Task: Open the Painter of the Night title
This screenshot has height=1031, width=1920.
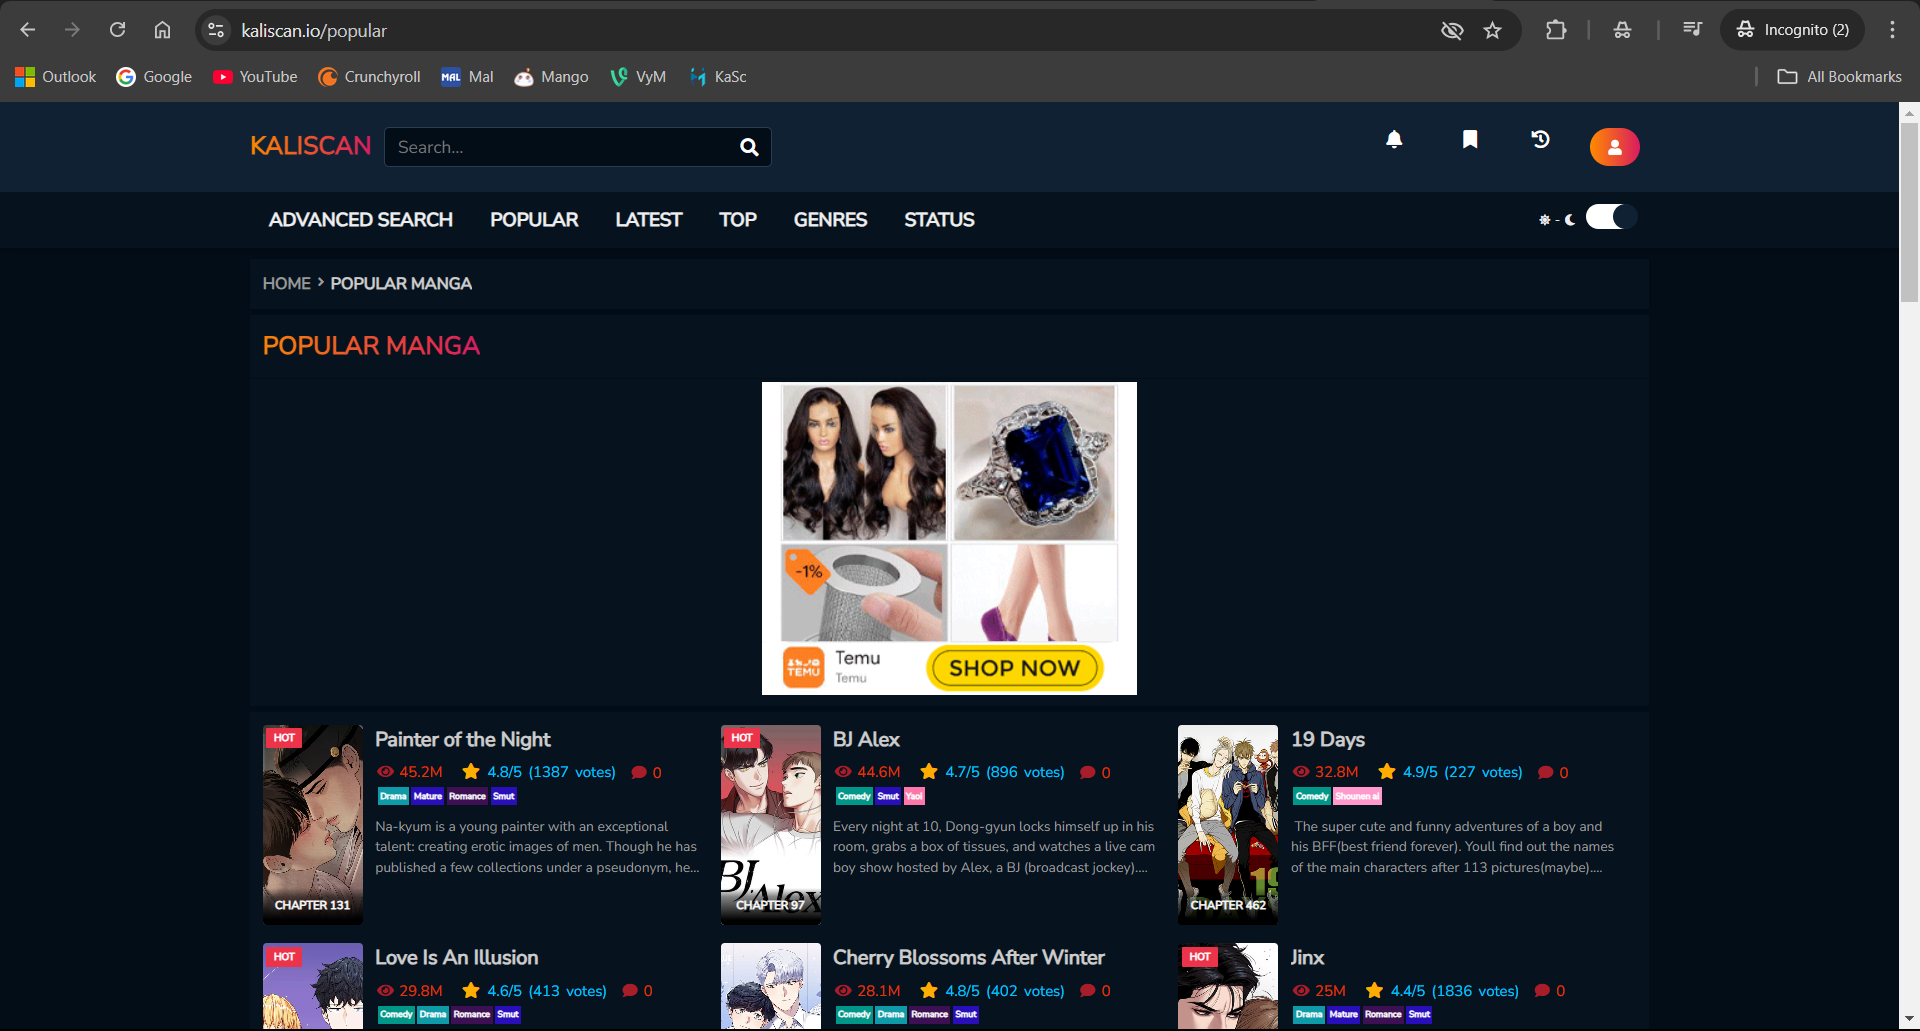Action: click(462, 740)
